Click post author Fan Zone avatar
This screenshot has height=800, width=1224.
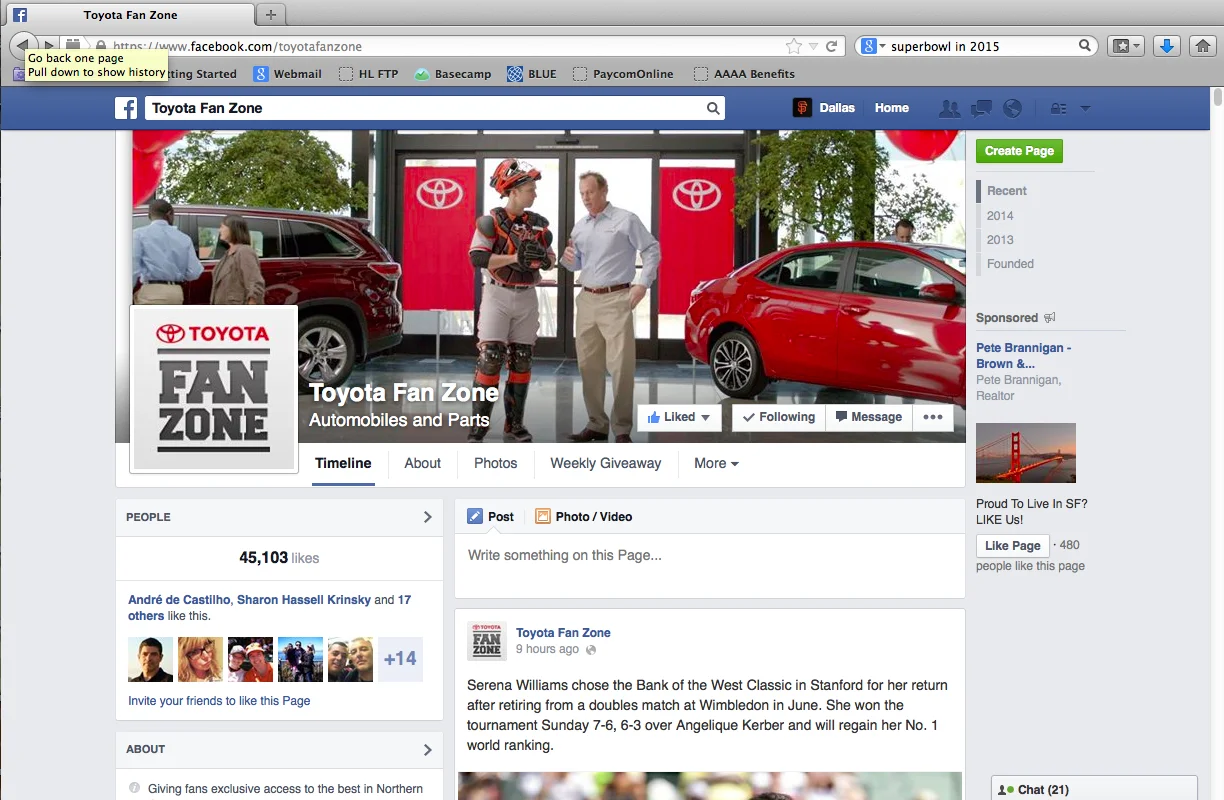(x=487, y=641)
